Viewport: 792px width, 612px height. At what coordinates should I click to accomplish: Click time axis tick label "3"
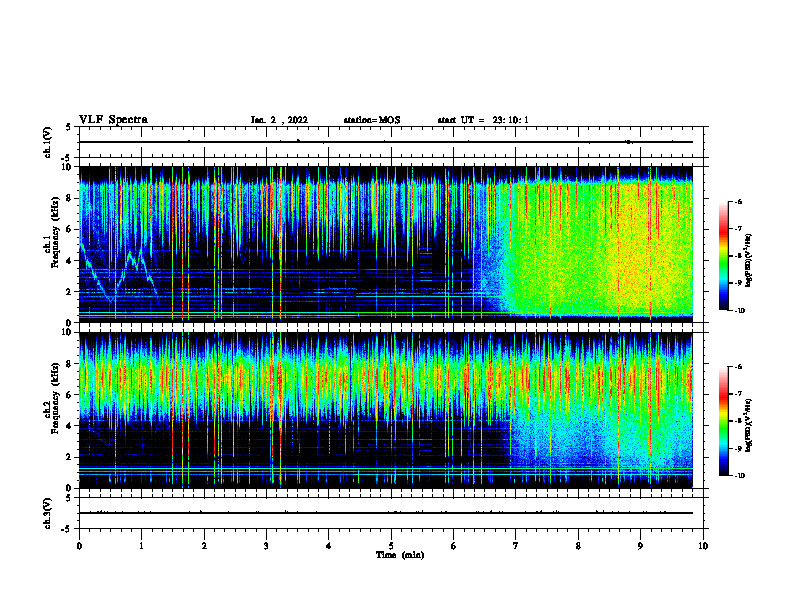coord(266,546)
